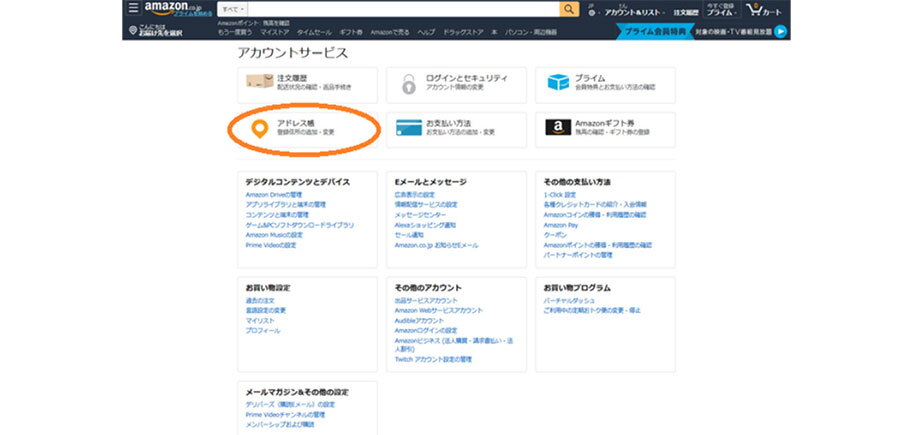Image resolution: width=910 pixels, height=435 pixels.
Task: Open 注文履歴 in the top header
Action: pyautogui.click(x=686, y=12)
